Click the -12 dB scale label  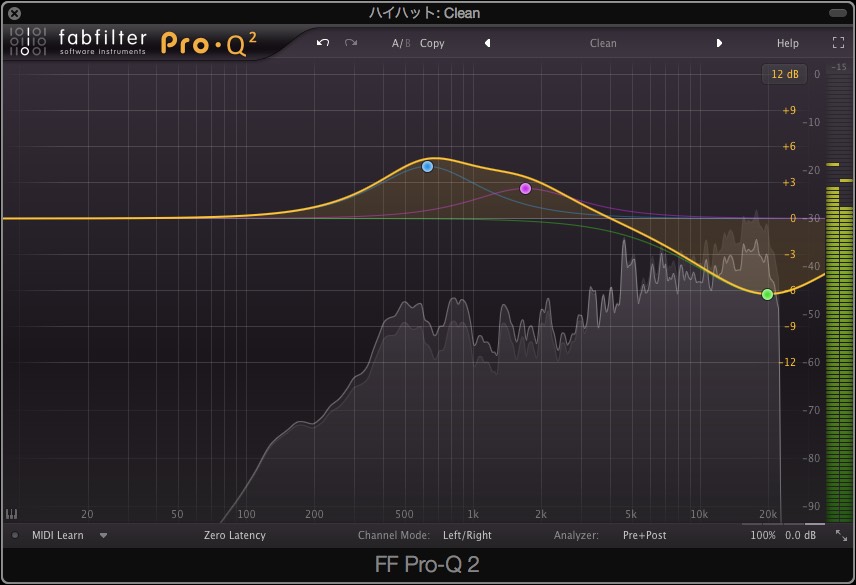(x=789, y=362)
